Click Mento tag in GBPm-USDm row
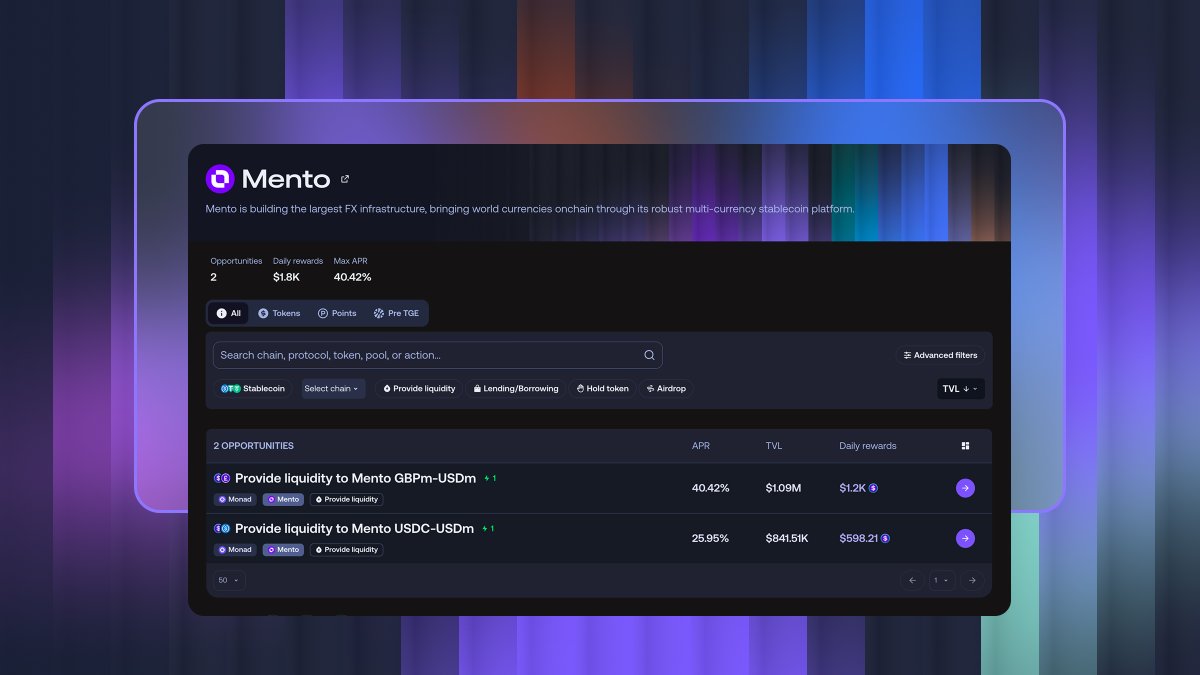The height and width of the screenshot is (675, 1200). coord(283,499)
